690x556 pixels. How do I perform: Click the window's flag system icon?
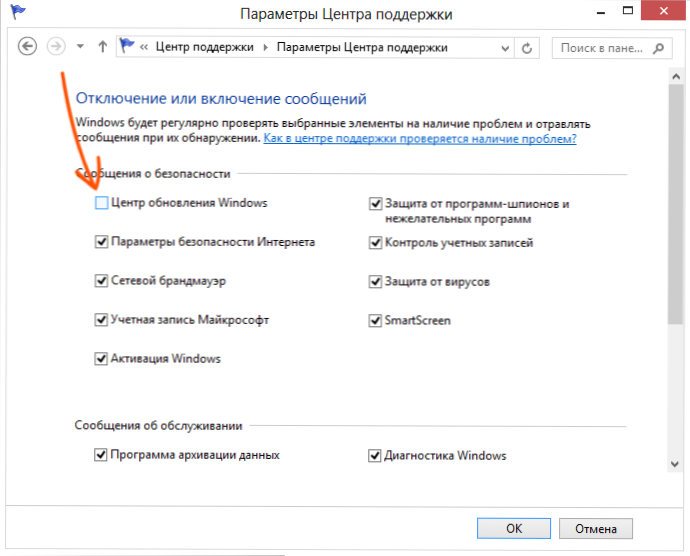tap(18, 11)
